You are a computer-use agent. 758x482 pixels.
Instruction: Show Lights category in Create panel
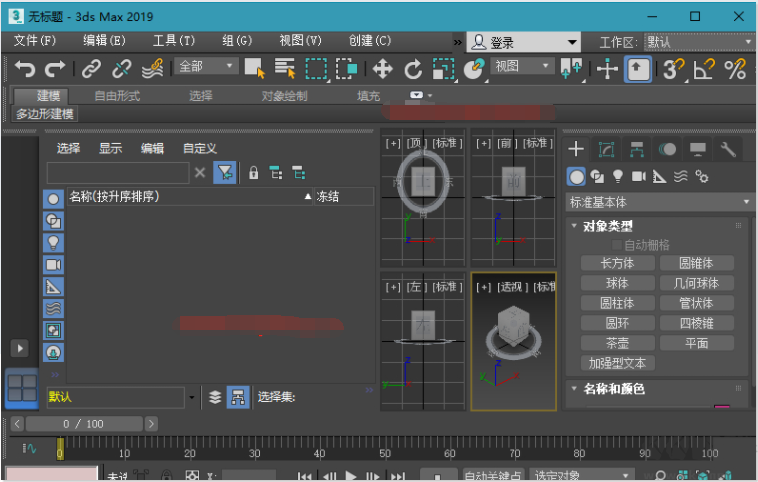pyautogui.click(x=617, y=176)
